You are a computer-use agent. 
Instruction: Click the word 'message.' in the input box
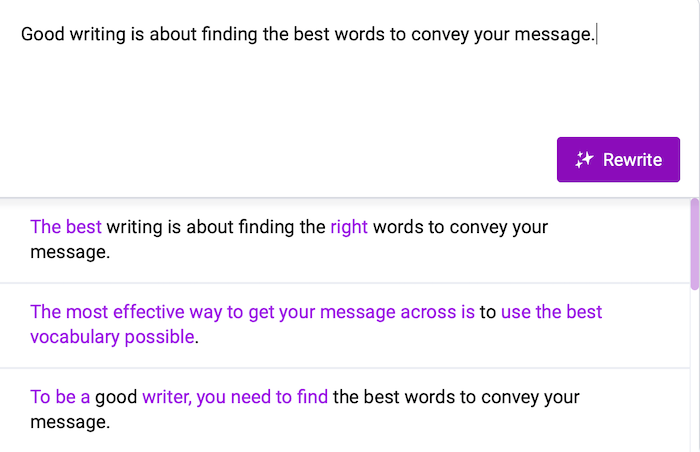pyautogui.click(x=555, y=35)
